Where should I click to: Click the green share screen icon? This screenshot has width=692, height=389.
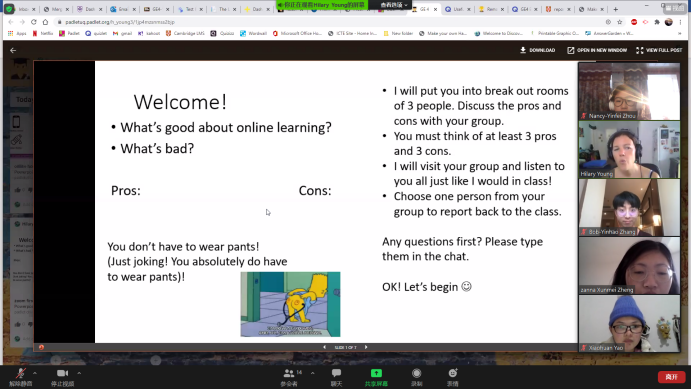point(376,373)
